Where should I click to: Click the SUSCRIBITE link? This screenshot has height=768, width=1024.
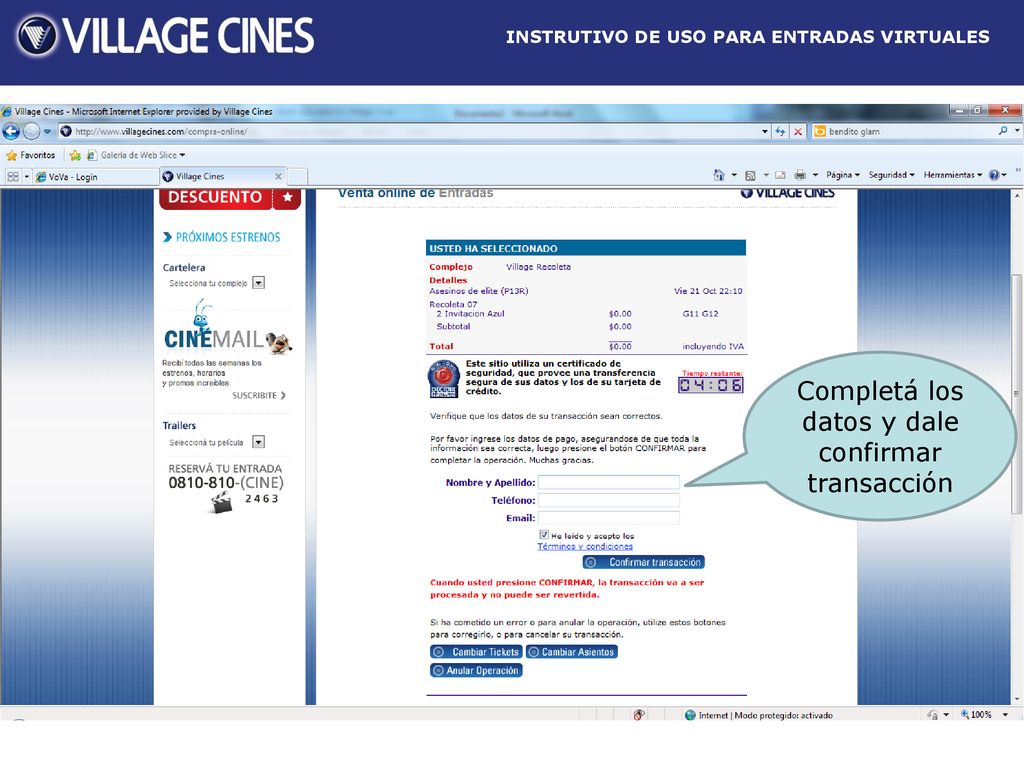click(x=259, y=395)
